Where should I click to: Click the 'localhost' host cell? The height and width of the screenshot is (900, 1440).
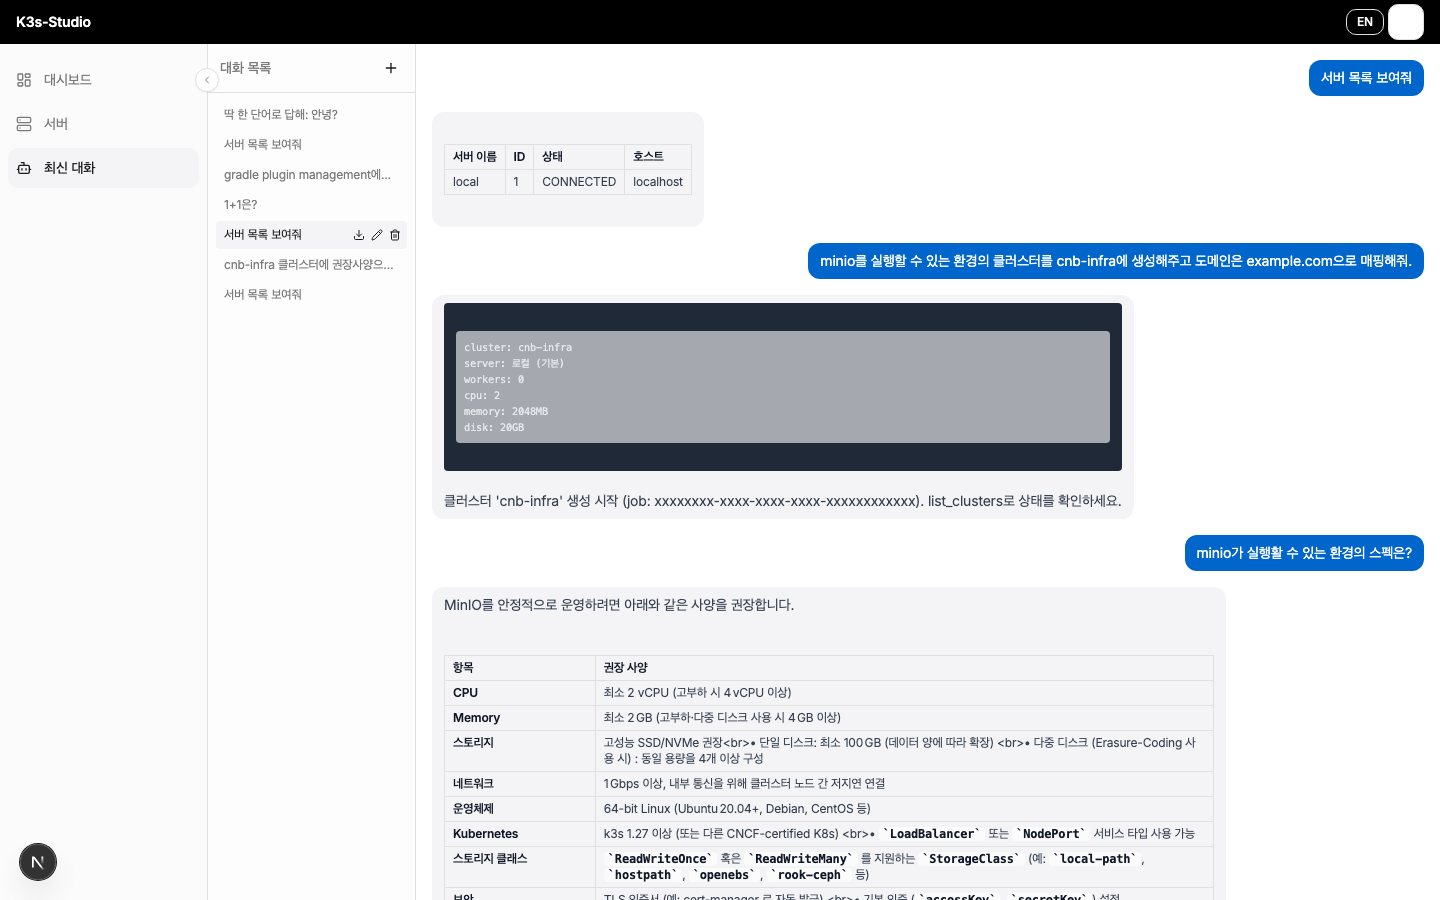click(658, 182)
